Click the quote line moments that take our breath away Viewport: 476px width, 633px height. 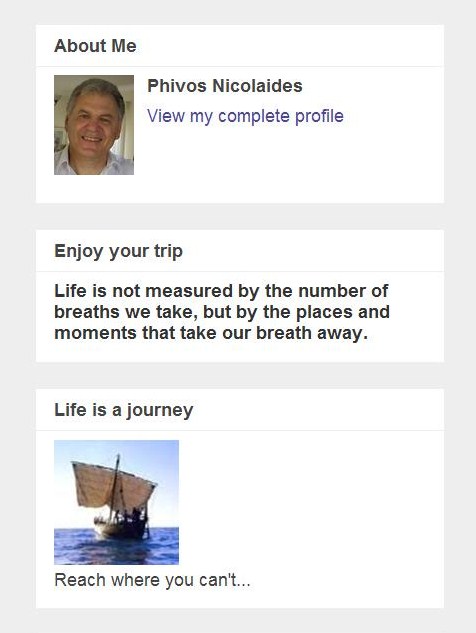coord(211,333)
